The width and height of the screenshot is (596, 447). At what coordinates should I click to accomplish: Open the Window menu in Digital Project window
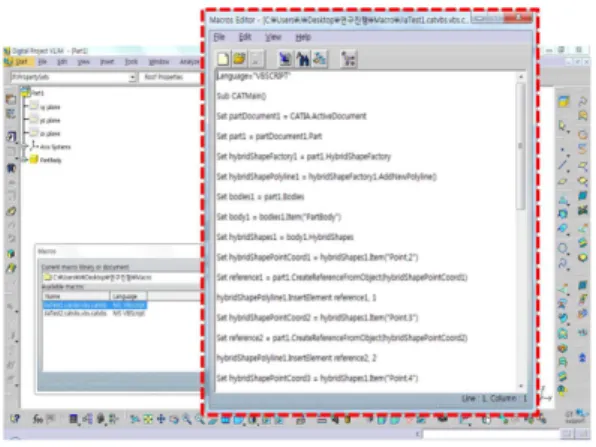(159, 62)
